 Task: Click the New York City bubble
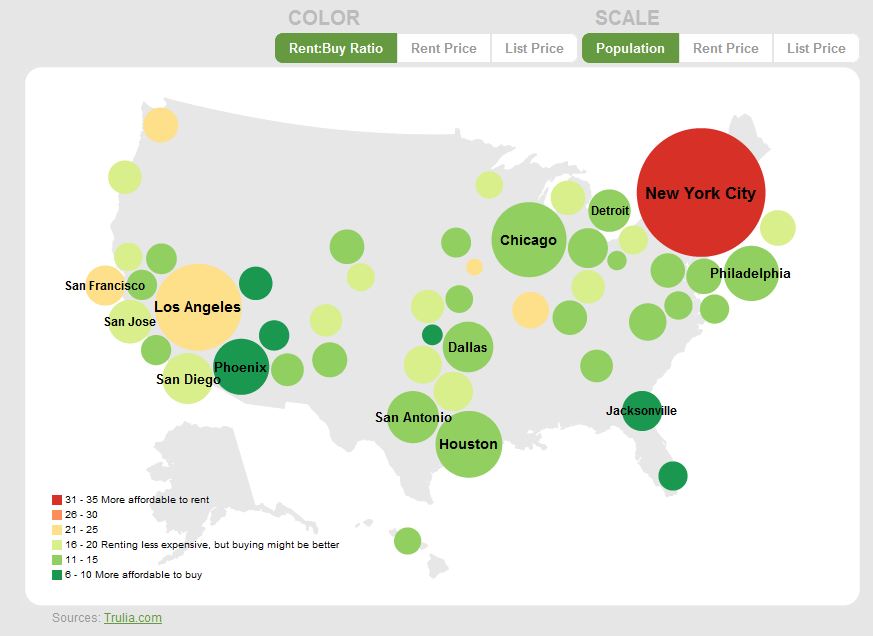(700, 193)
